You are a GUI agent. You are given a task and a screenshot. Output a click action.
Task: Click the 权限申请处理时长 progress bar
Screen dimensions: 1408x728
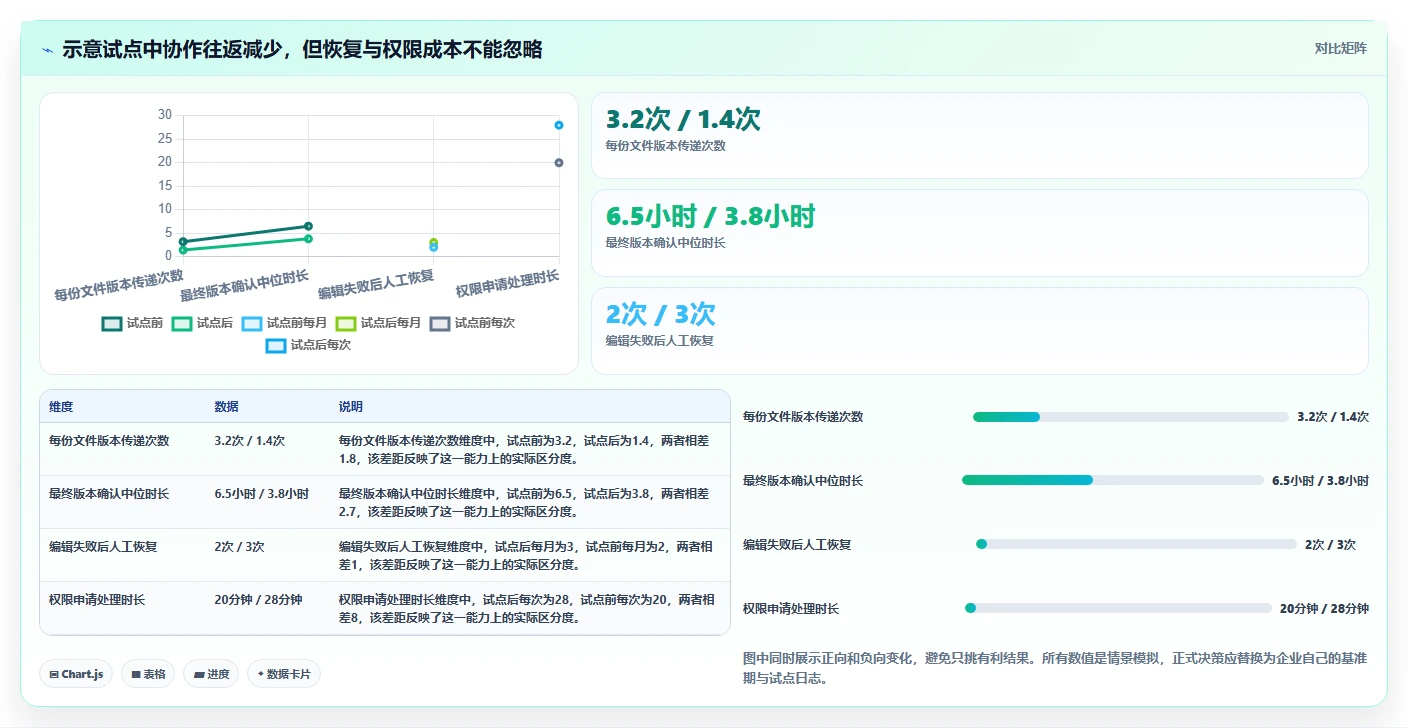click(x=1118, y=608)
